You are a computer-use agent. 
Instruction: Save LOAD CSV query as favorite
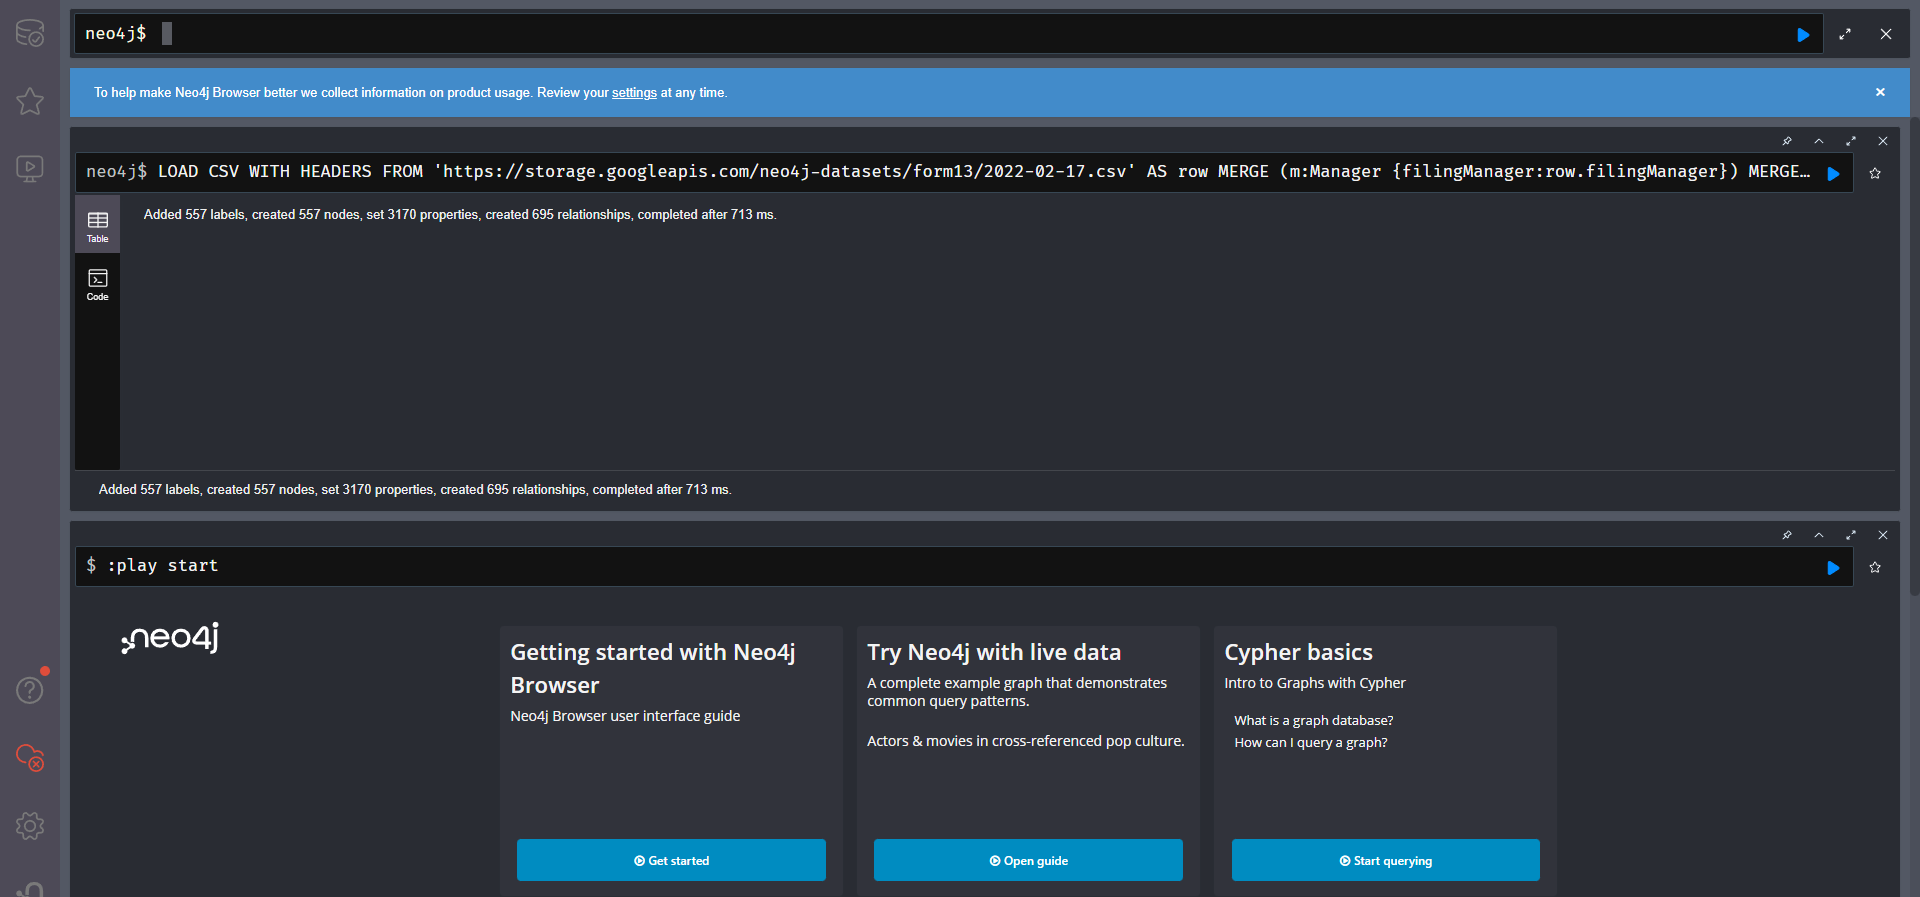1875,173
